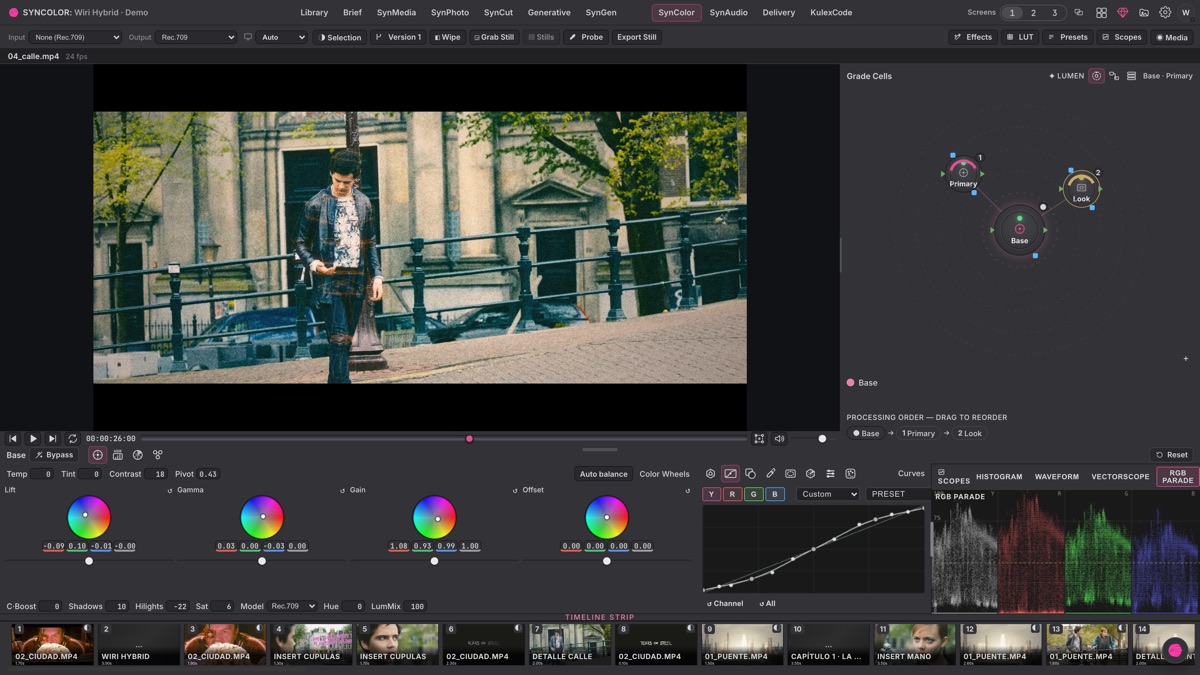Select the hexagon tool icon above curves
This screenshot has height=675, width=1200.
(x=710, y=474)
